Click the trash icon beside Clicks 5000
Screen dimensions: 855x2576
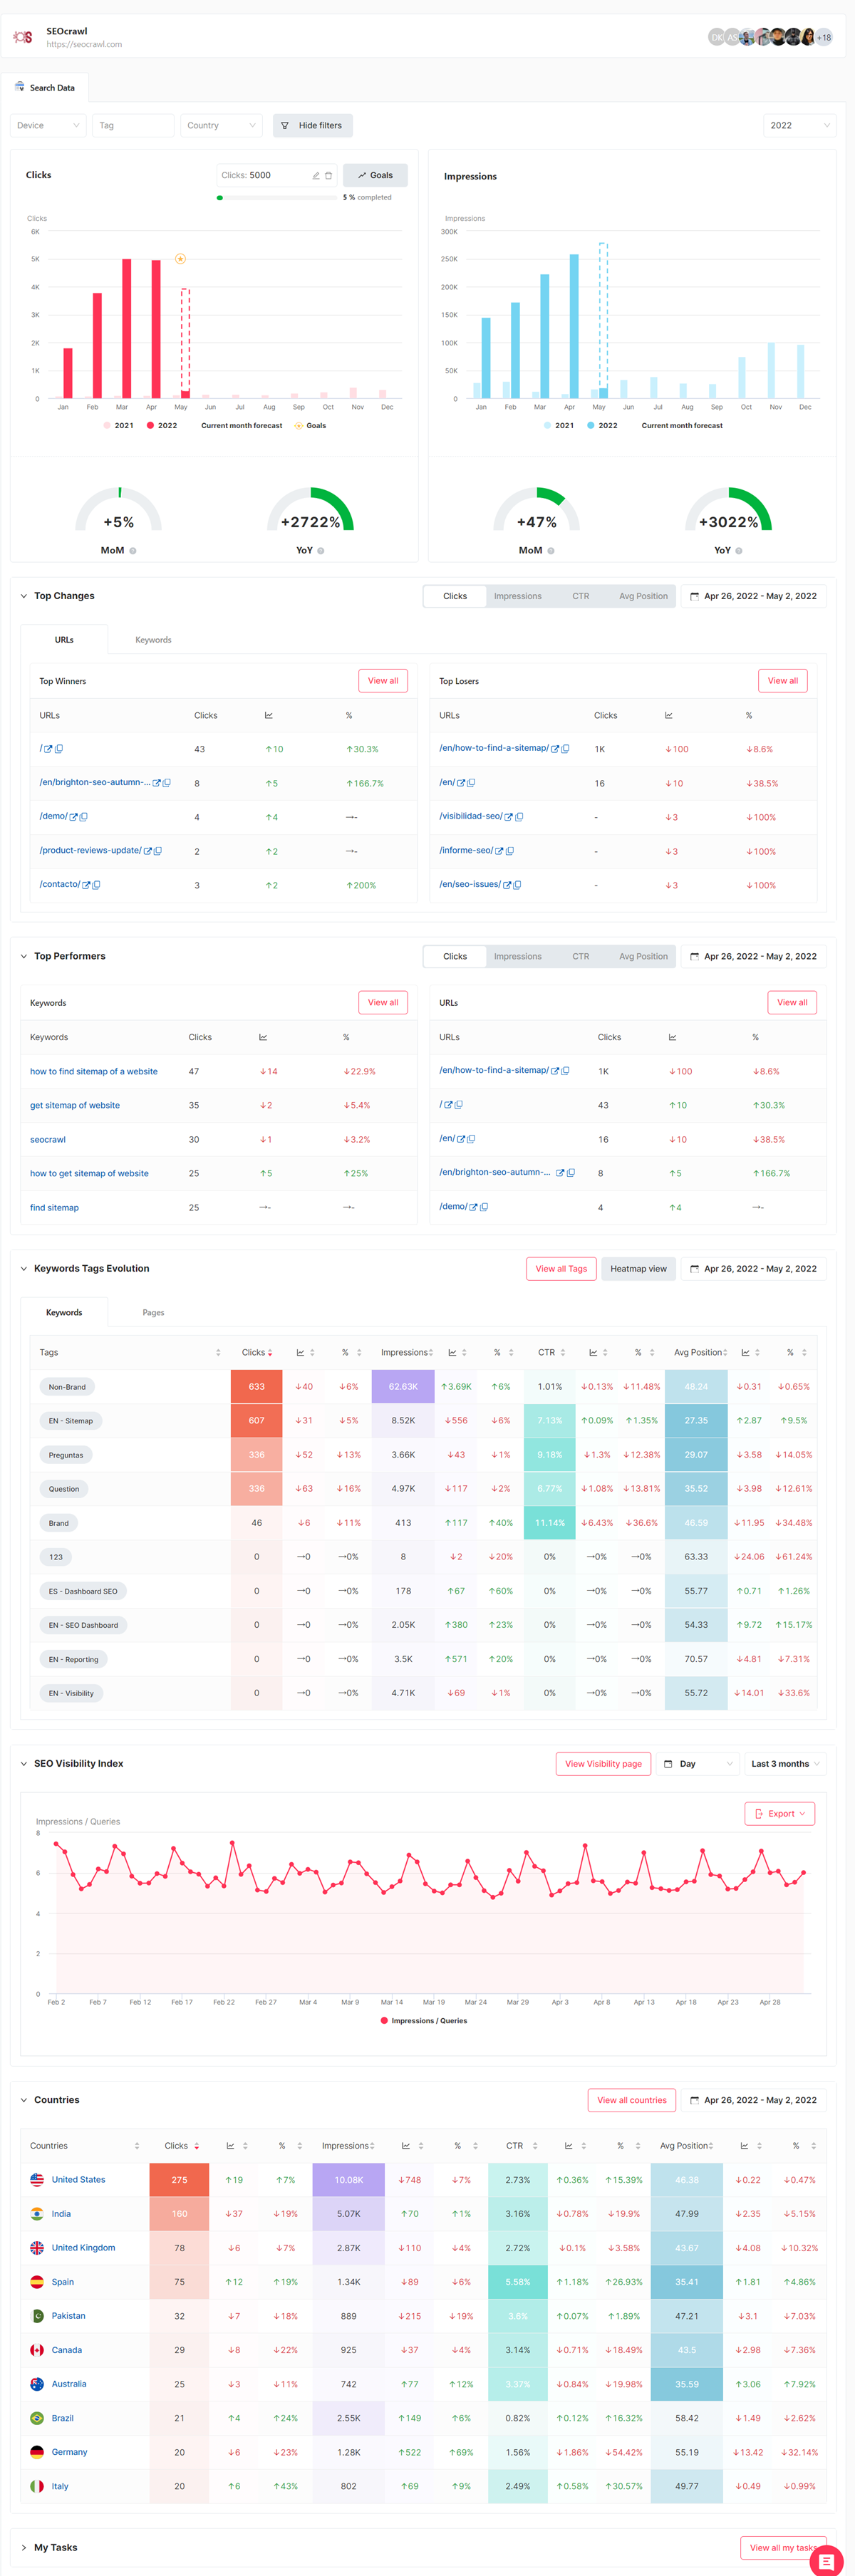[x=328, y=175]
